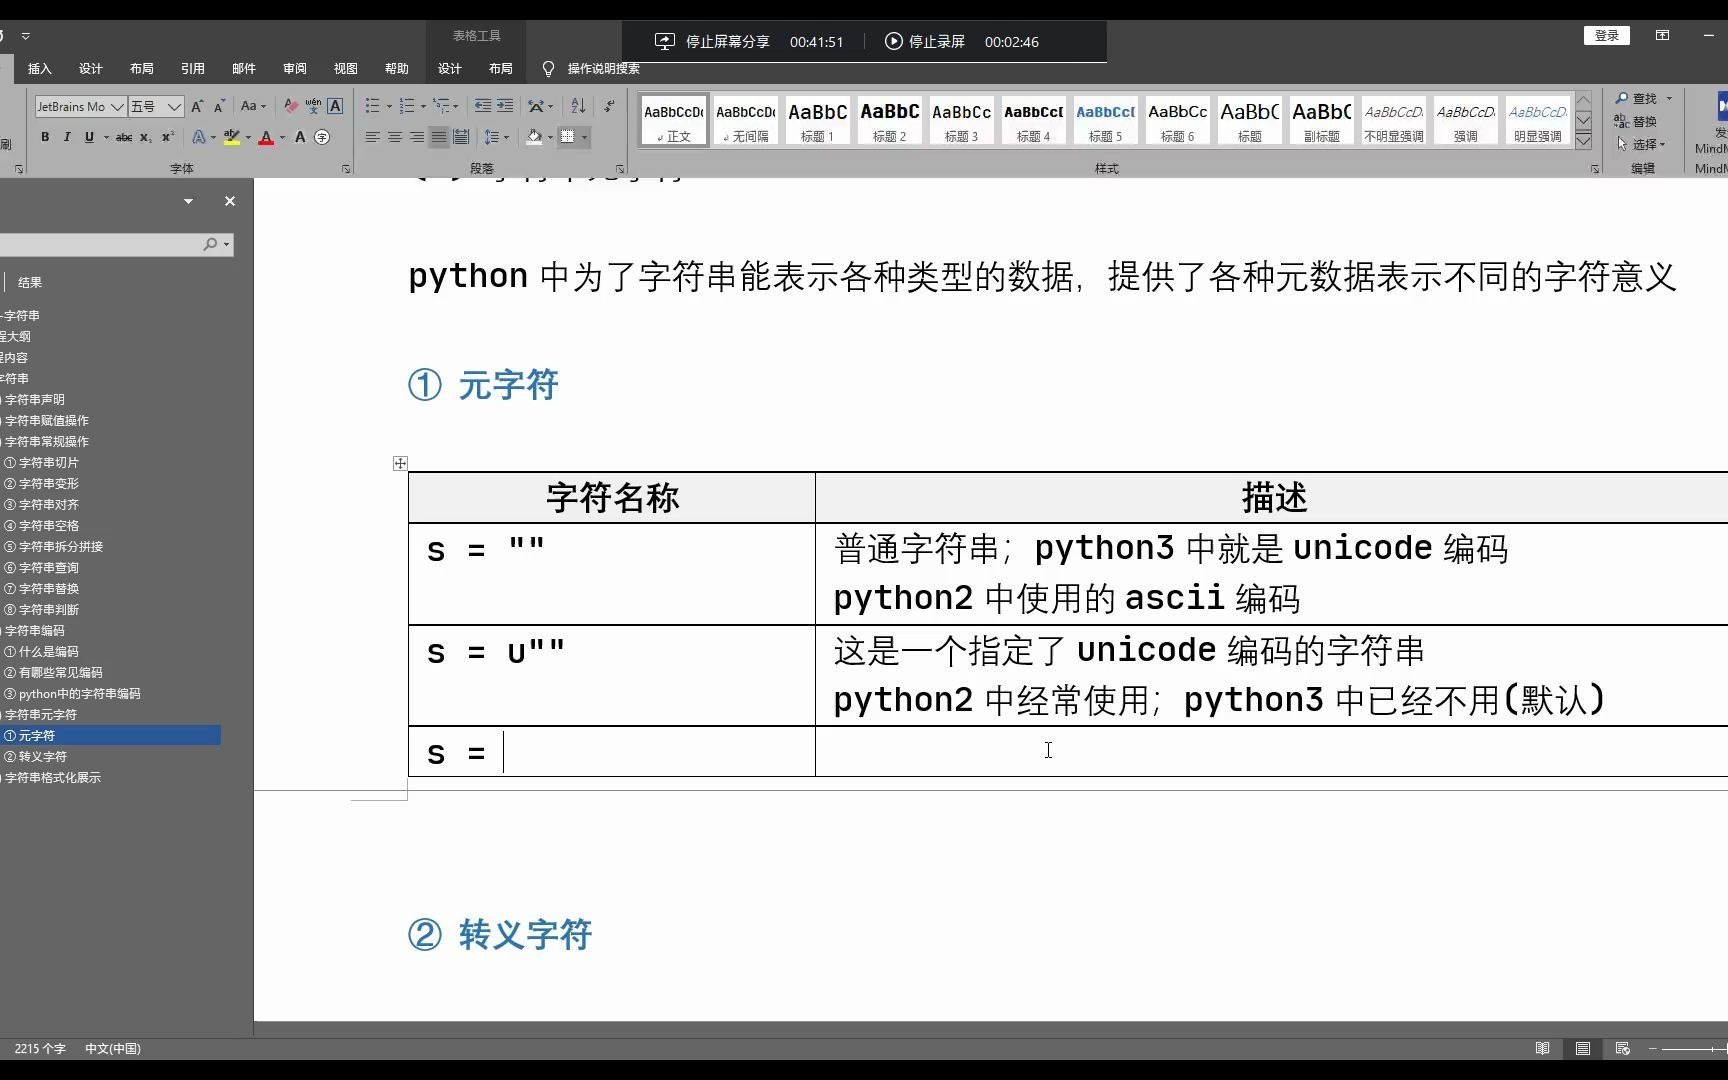This screenshot has height=1080, width=1728.
Task: Center align paragraph text
Action: pyautogui.click(x=395, y=137)
